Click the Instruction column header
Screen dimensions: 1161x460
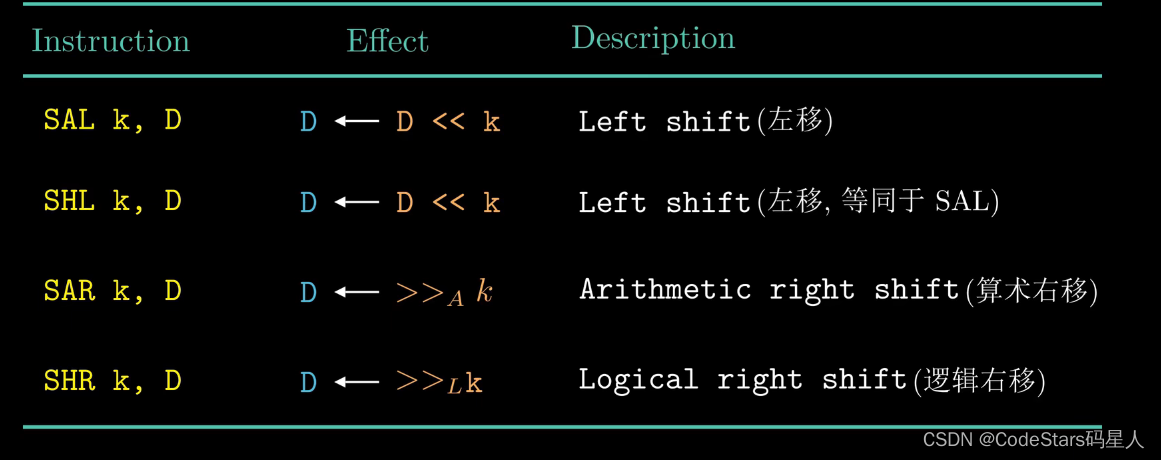pyautogui.click(x=111, y=41)
